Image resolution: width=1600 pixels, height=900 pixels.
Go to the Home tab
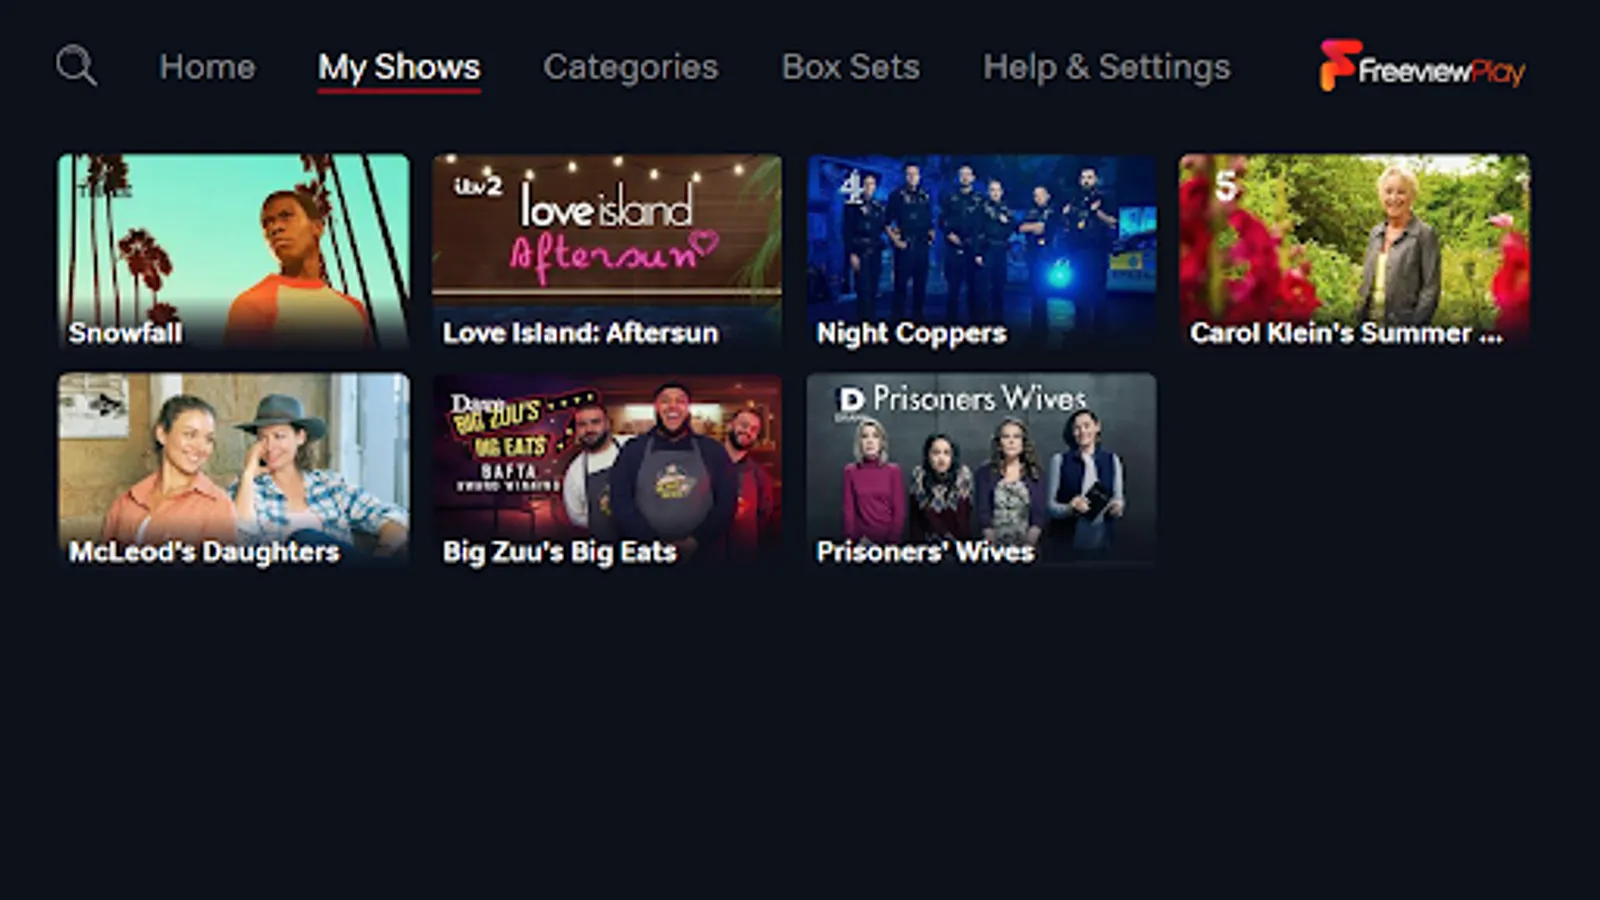[207, 67]
